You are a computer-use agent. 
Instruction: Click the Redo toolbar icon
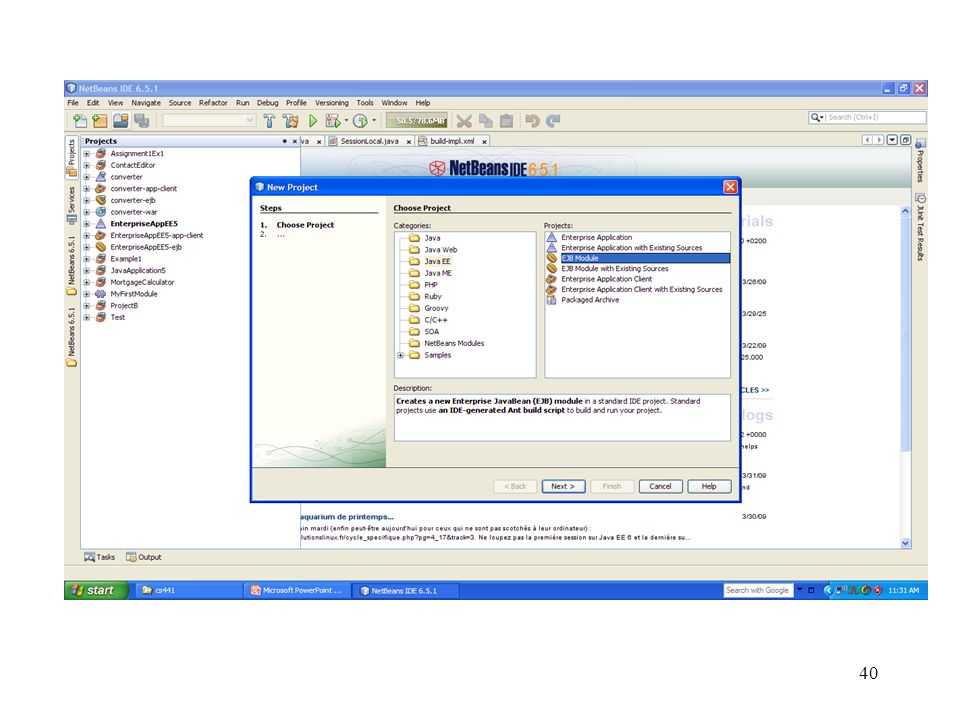553,121
